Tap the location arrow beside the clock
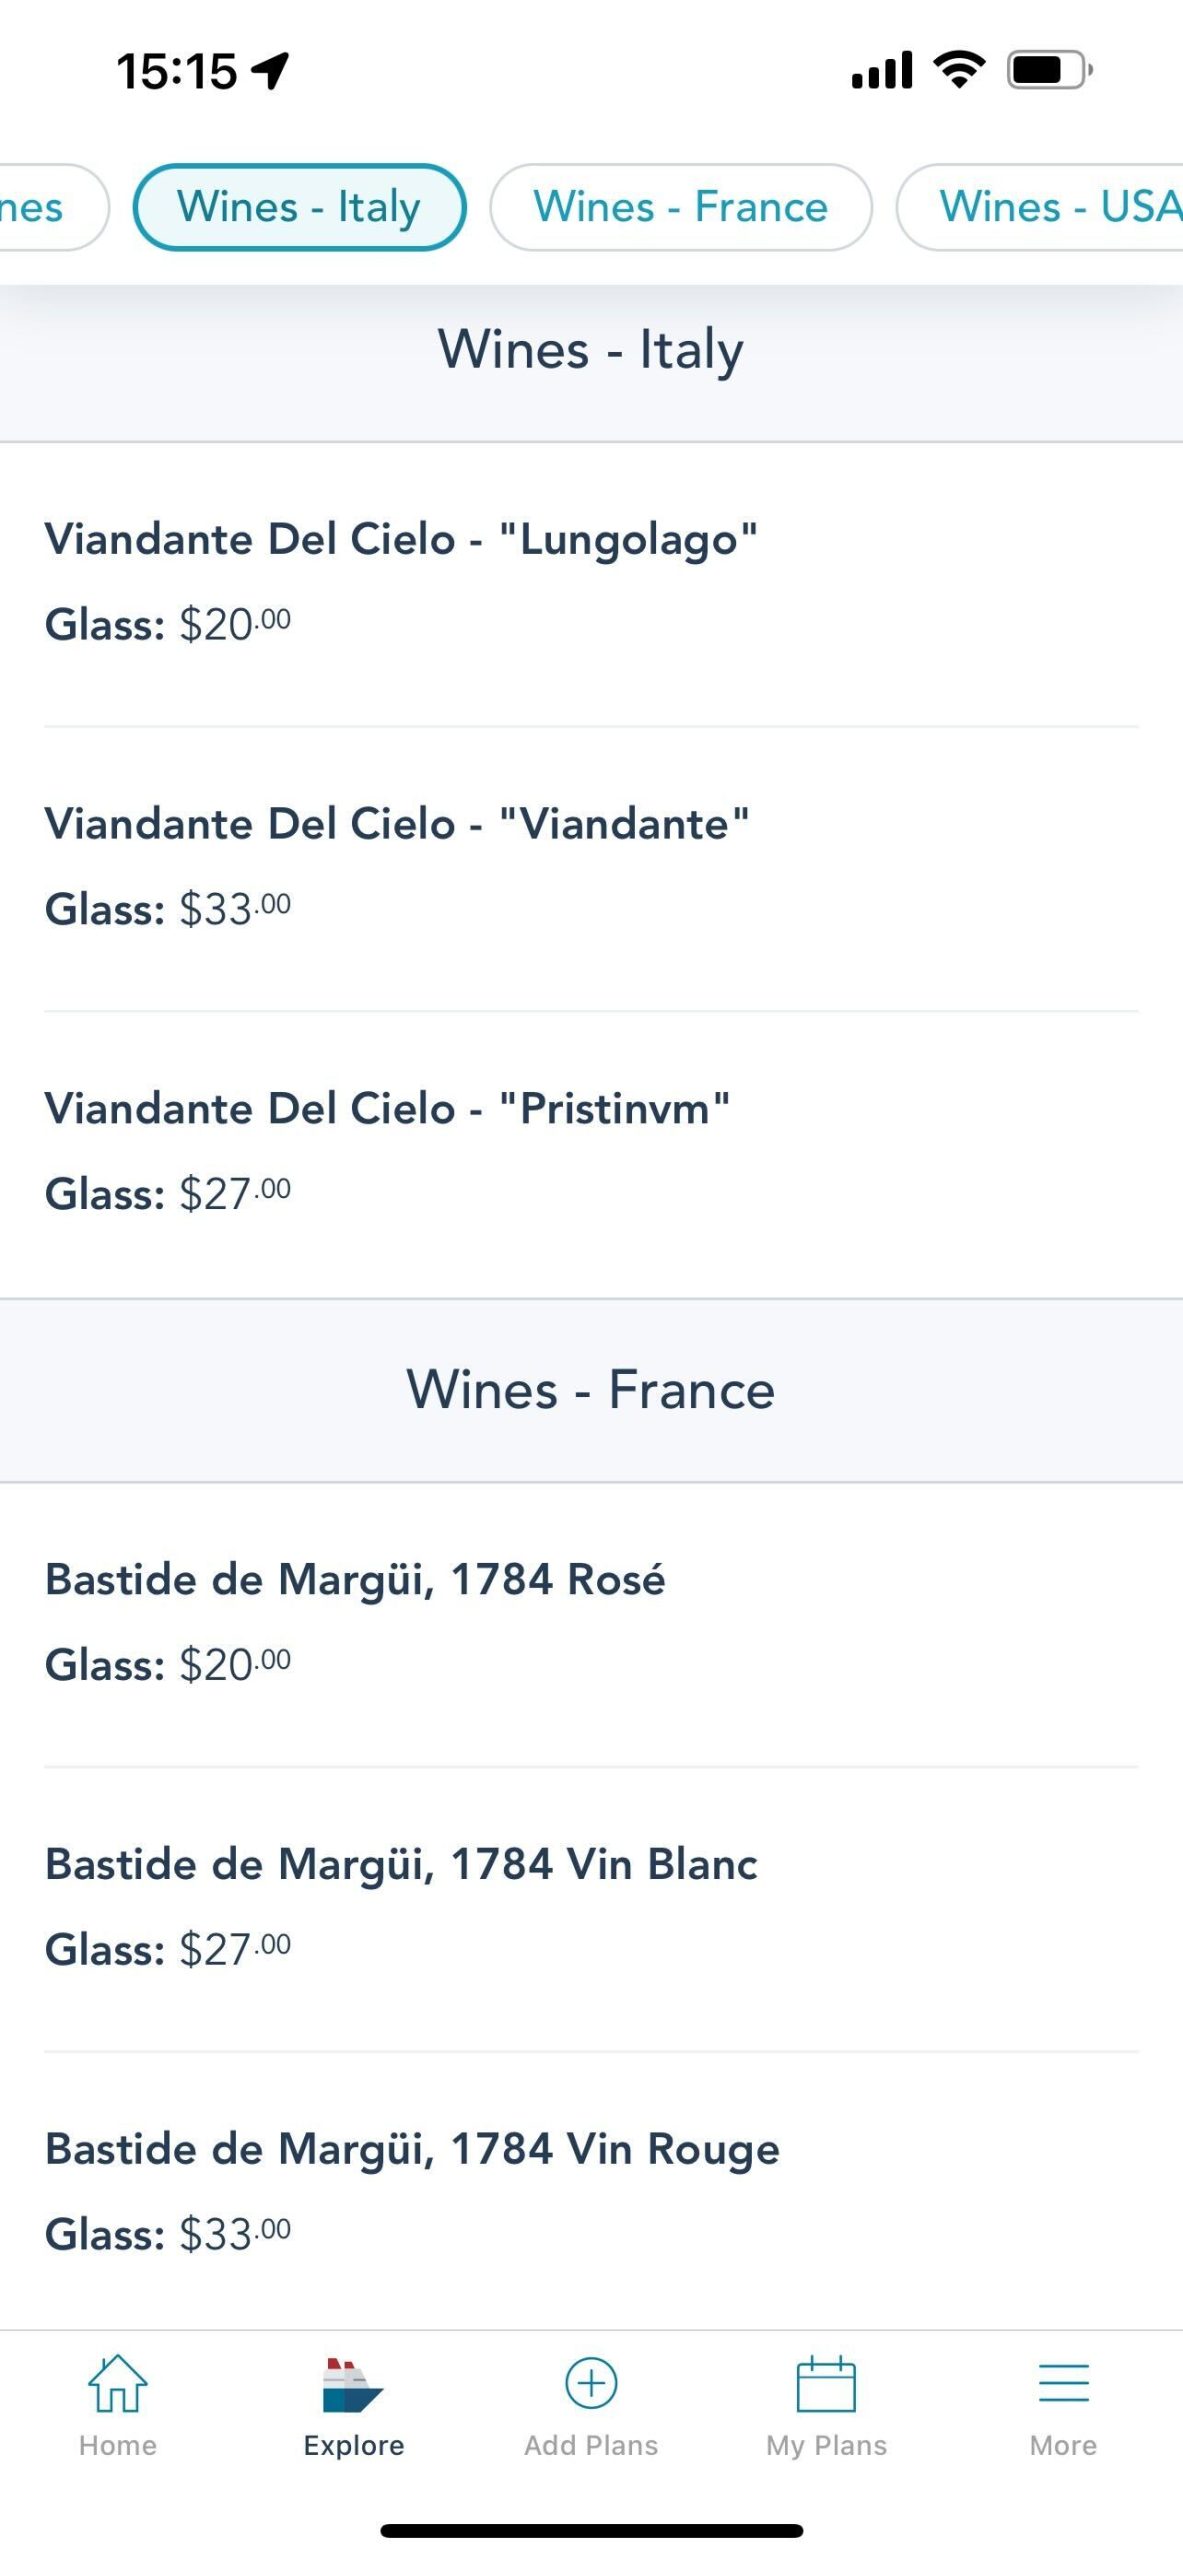The height and width of the screenshot is (2560, 1183). click(270, 71)
